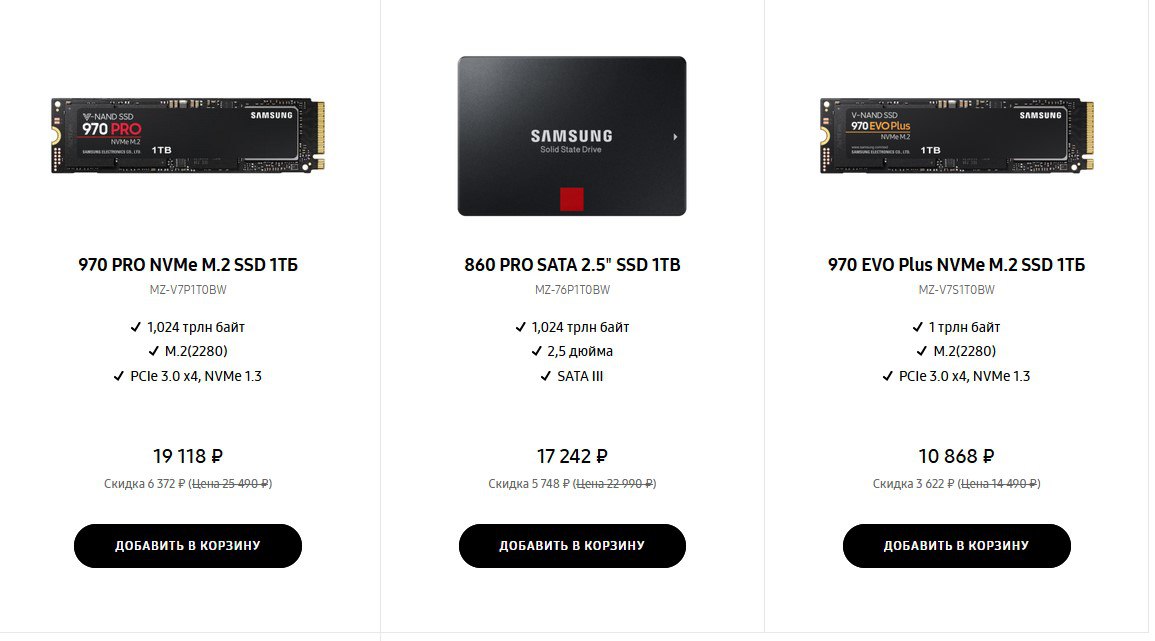Add the 970 PRO SSD to cart

188,546
